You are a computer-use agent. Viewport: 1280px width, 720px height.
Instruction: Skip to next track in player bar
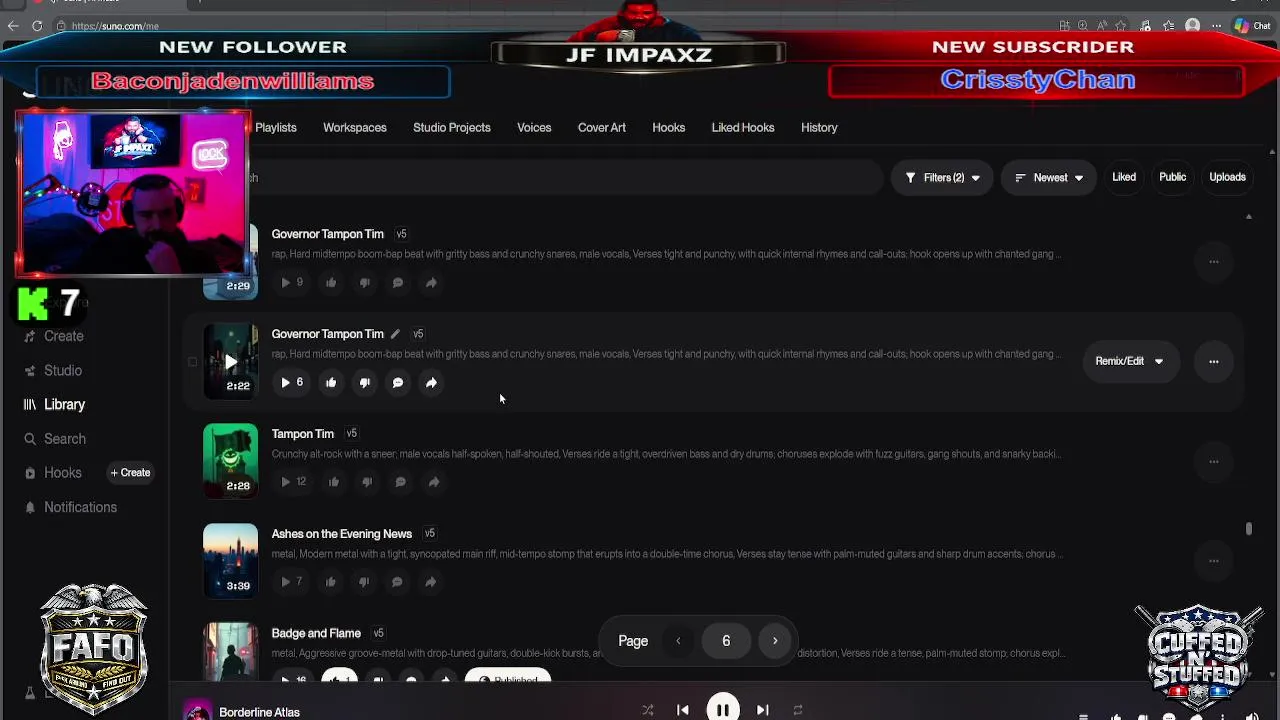pyautogui.click(x=763, y=710)
